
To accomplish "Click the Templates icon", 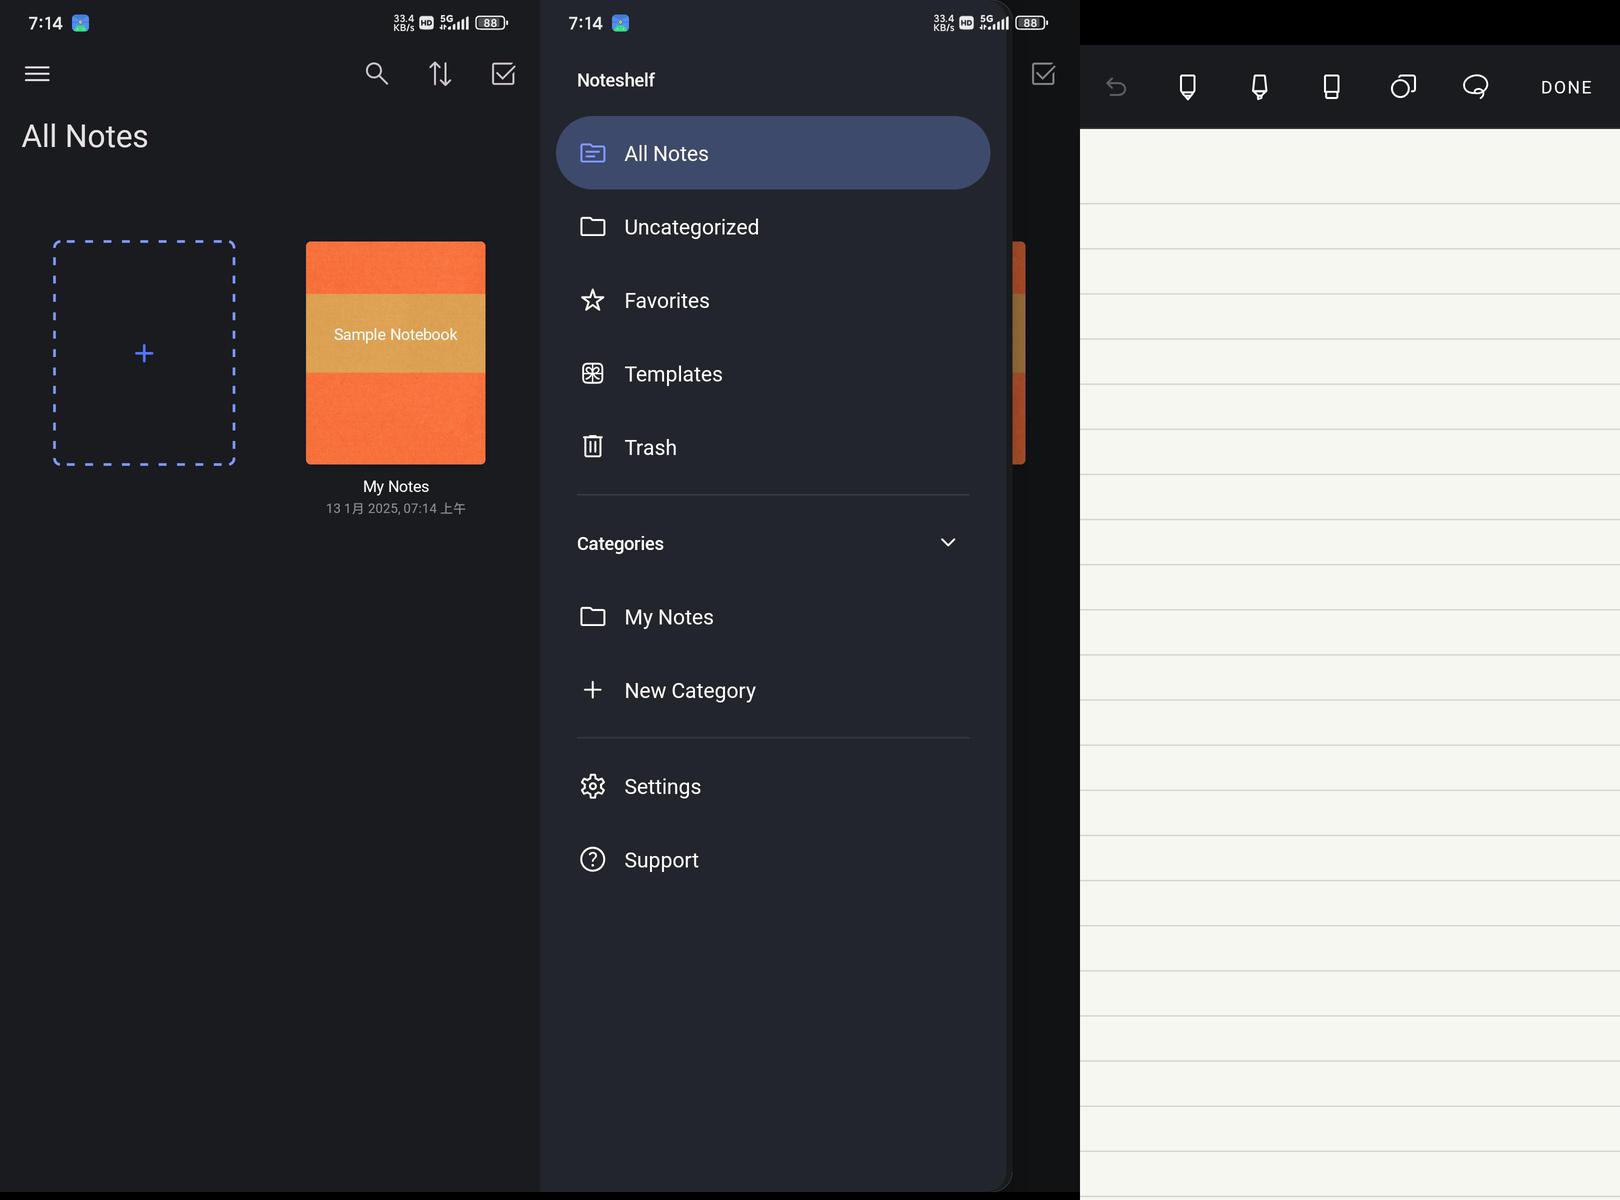I will [x=593, y=374].
